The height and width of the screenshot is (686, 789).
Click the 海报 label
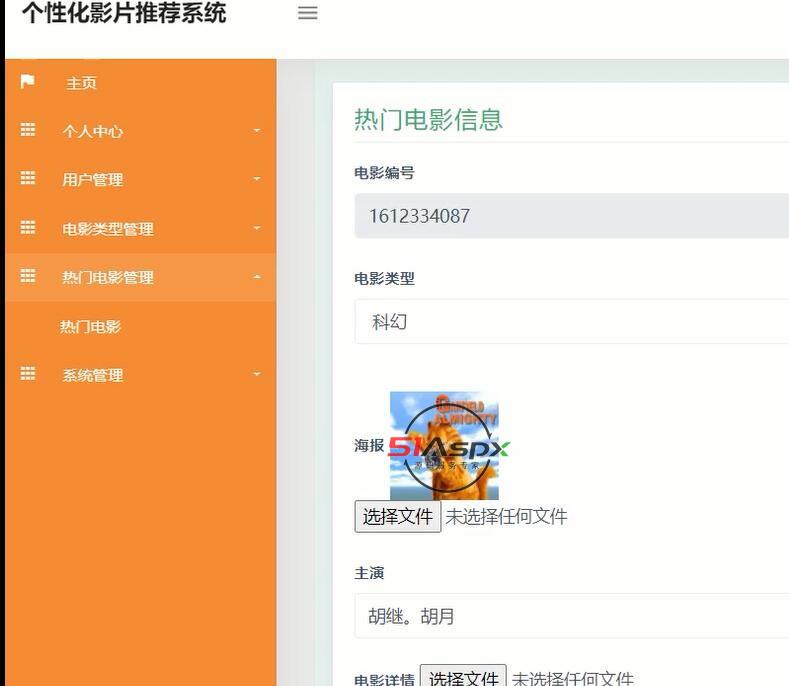point(369,445)
